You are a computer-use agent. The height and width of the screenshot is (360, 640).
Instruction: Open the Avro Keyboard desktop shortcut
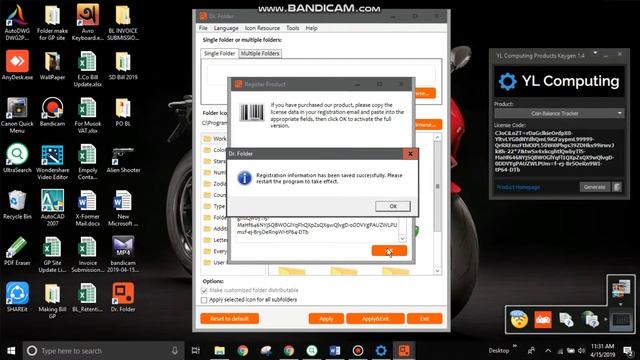87,22
